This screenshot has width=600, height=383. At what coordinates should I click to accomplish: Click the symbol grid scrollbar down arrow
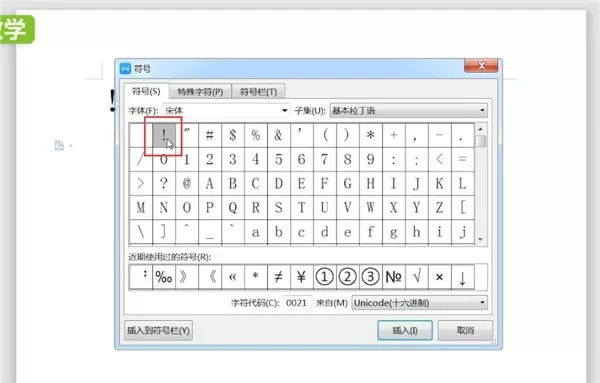481,240
